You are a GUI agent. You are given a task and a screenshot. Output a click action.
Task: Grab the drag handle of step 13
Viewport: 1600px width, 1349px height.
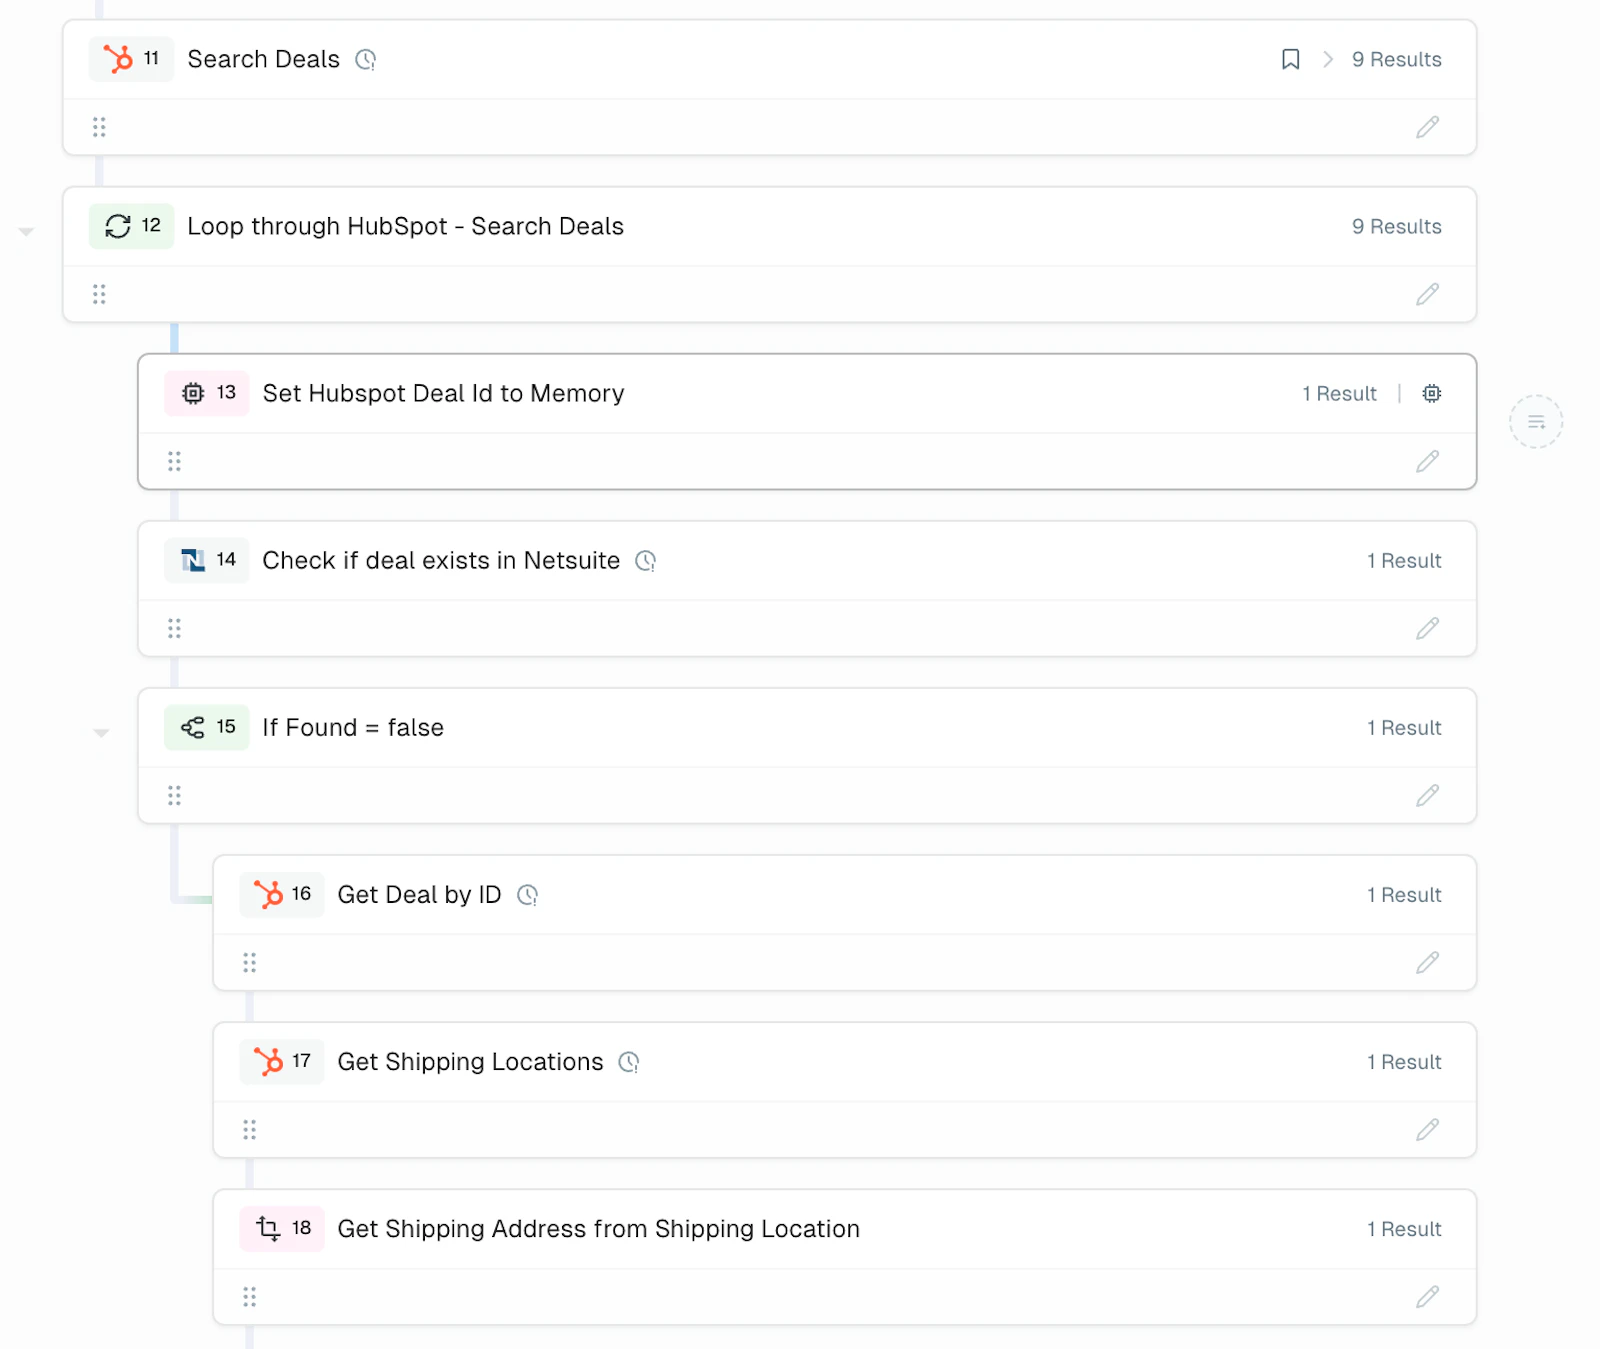[x=174, y=461]
